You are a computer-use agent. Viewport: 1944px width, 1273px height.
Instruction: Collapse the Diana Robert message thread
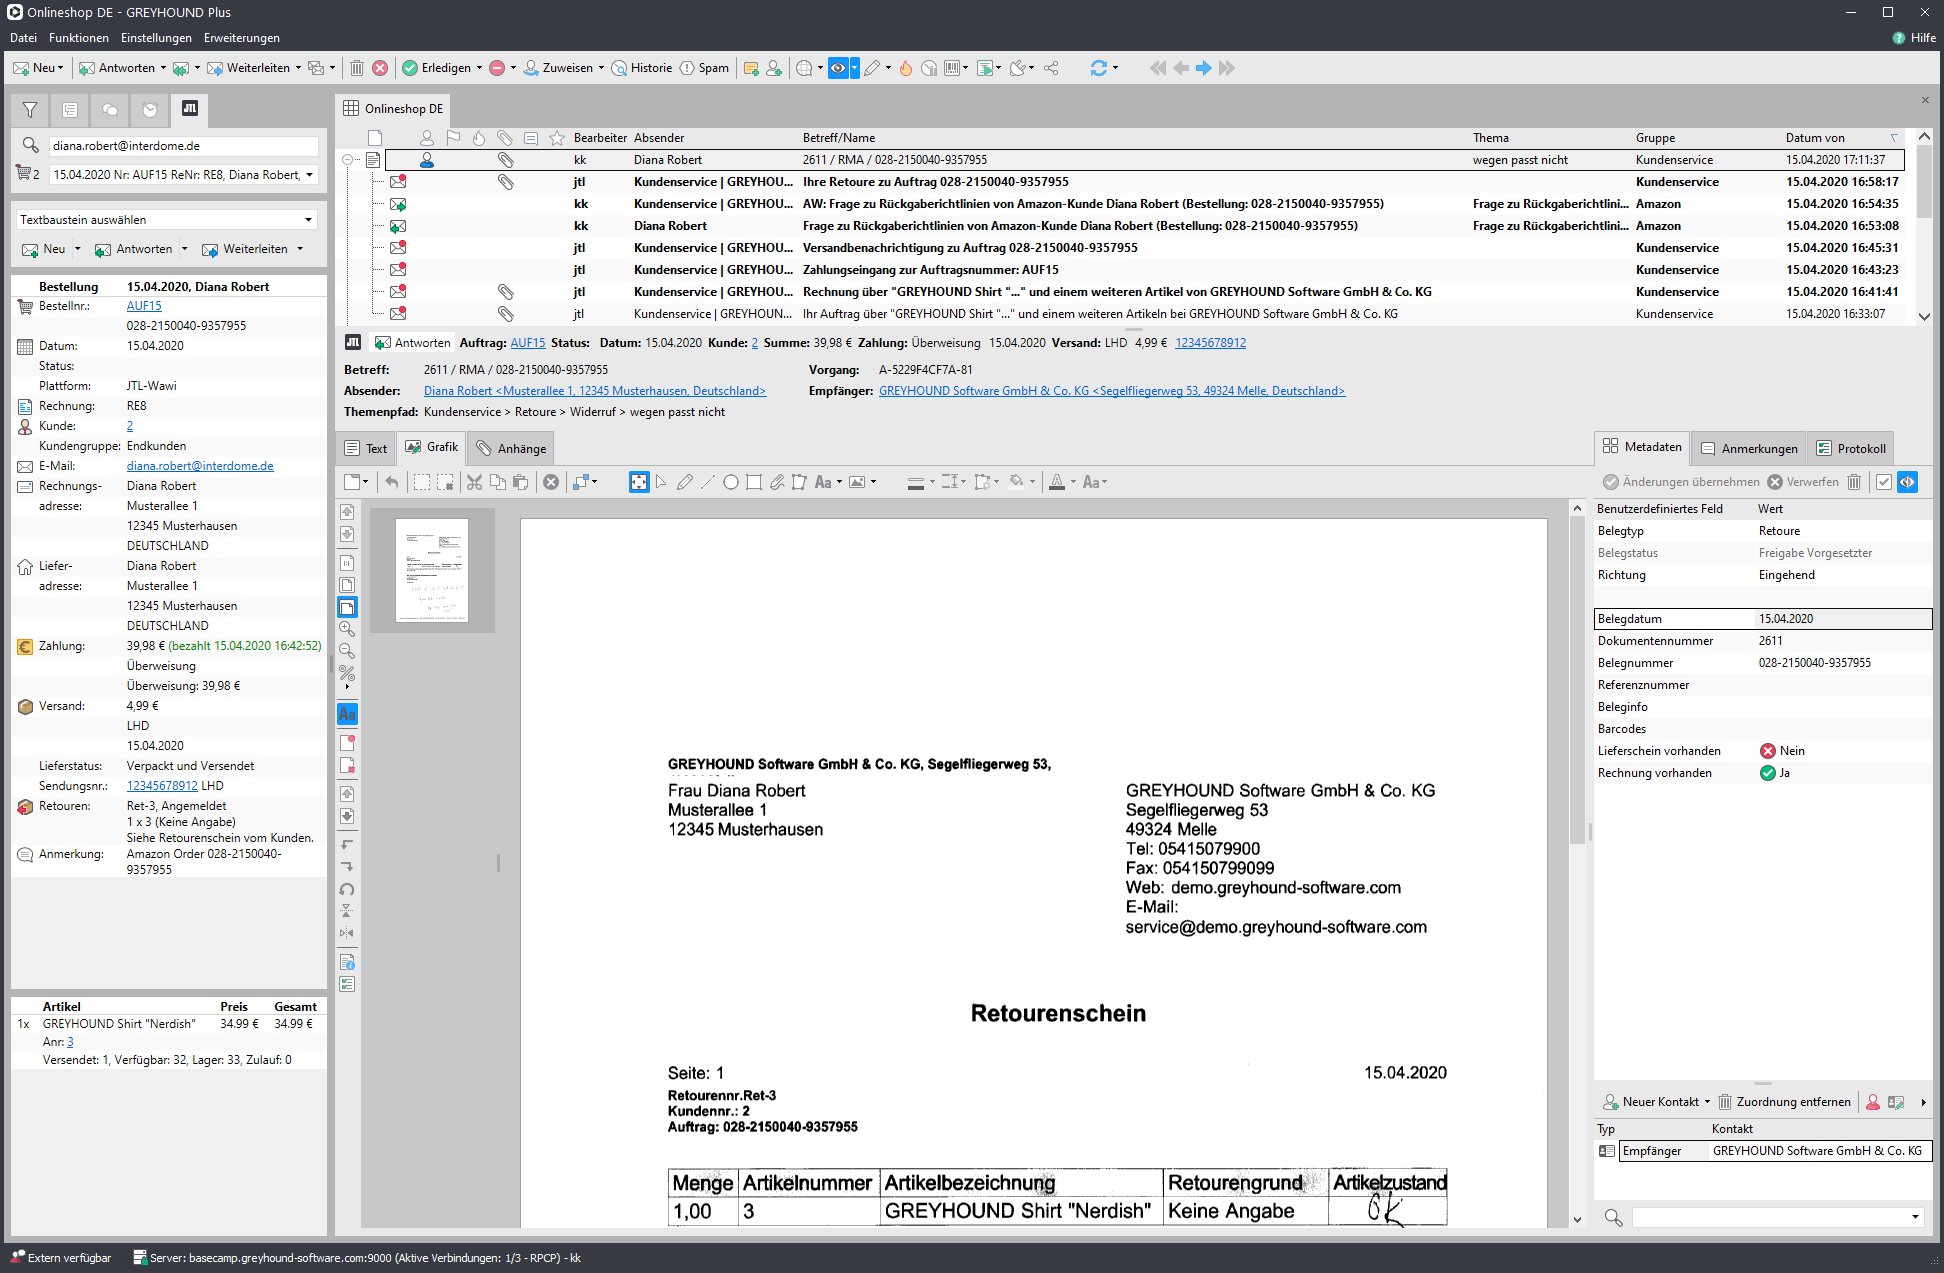click(347, 160)
